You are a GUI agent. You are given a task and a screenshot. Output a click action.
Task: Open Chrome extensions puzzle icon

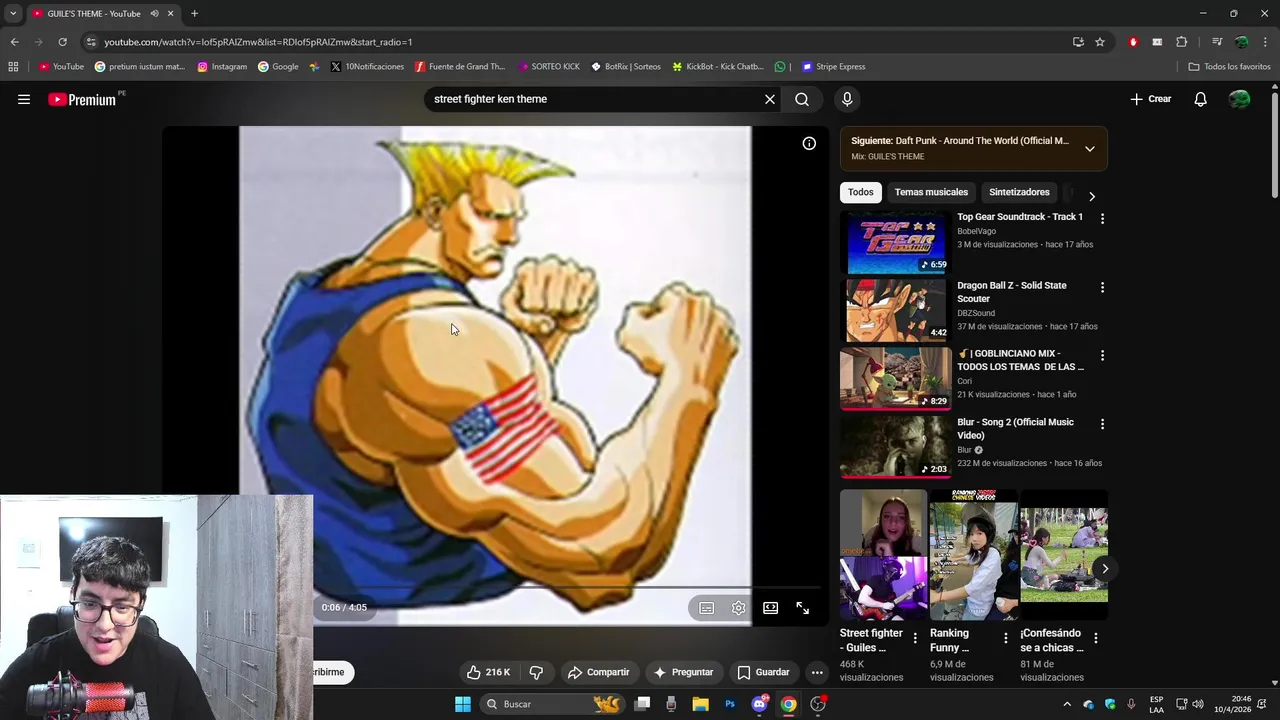tap(1182, 42)
